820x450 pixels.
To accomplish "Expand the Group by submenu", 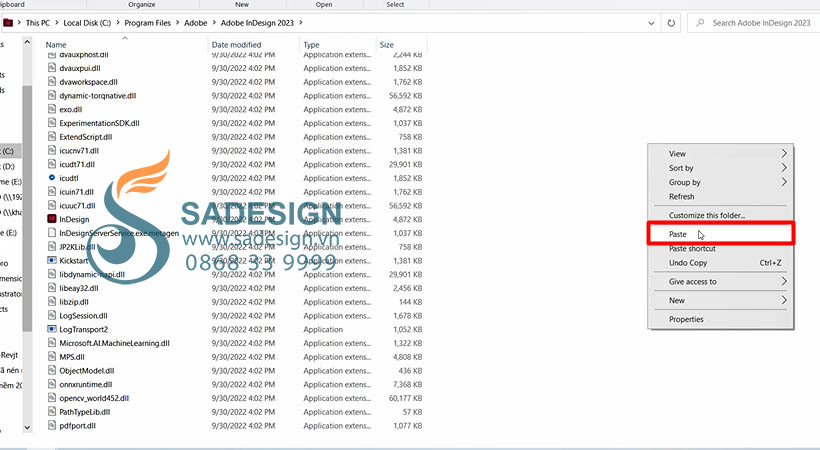I will point(721,182).
